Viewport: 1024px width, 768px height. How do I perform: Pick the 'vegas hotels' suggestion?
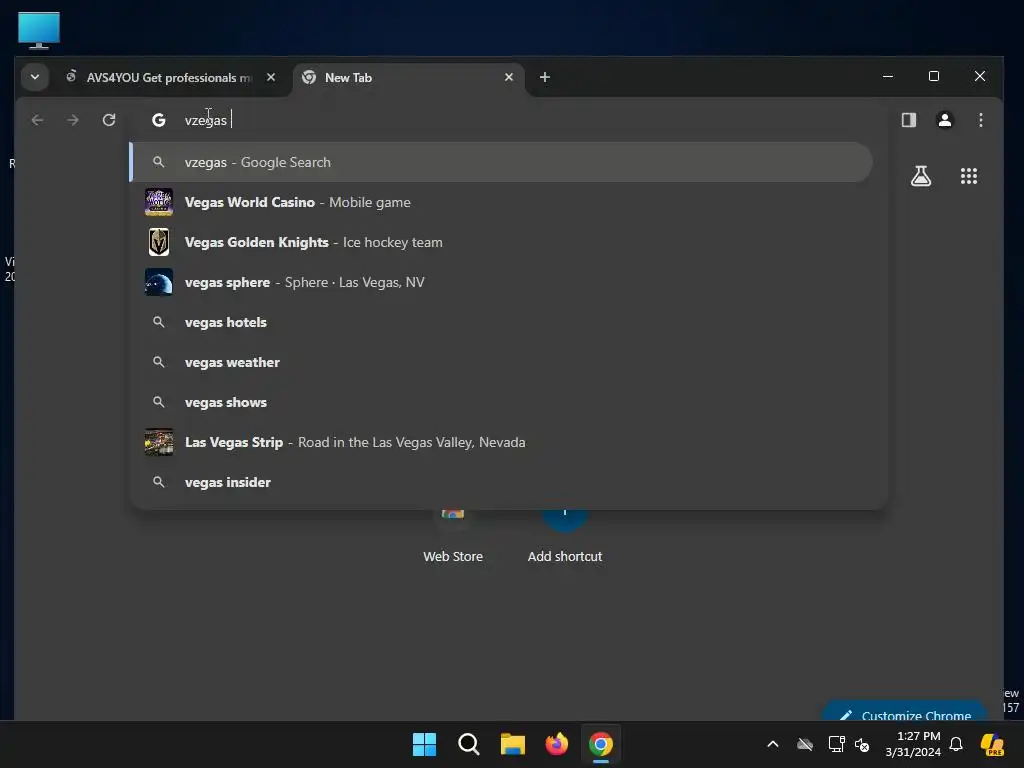502,322
